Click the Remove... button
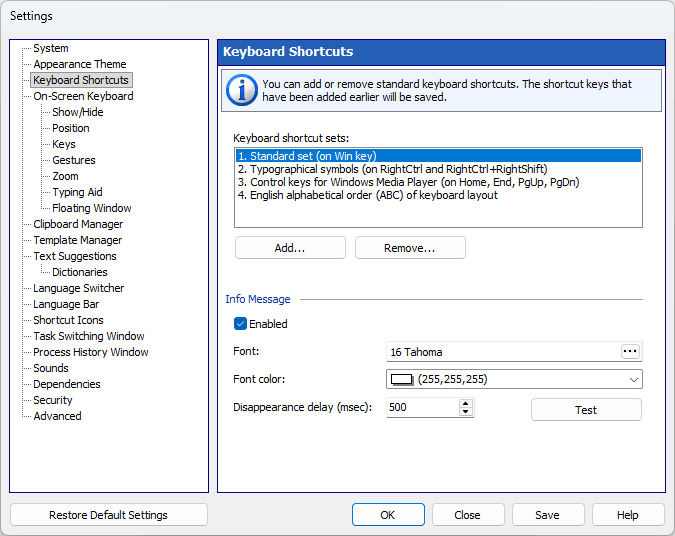Viewport: 675px width, 536px height. pyautogui.click(x=410, y=248)
